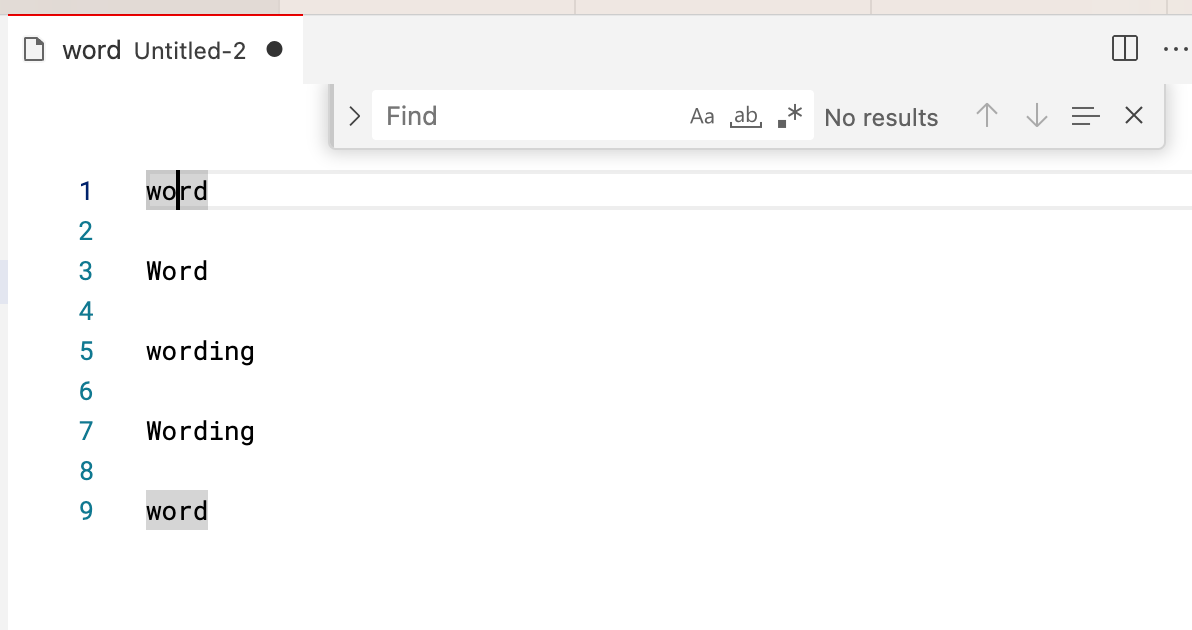Viewport: 1192px width, 630px height.
Task: Click line number 5 in the gutter
Action: 86,351
